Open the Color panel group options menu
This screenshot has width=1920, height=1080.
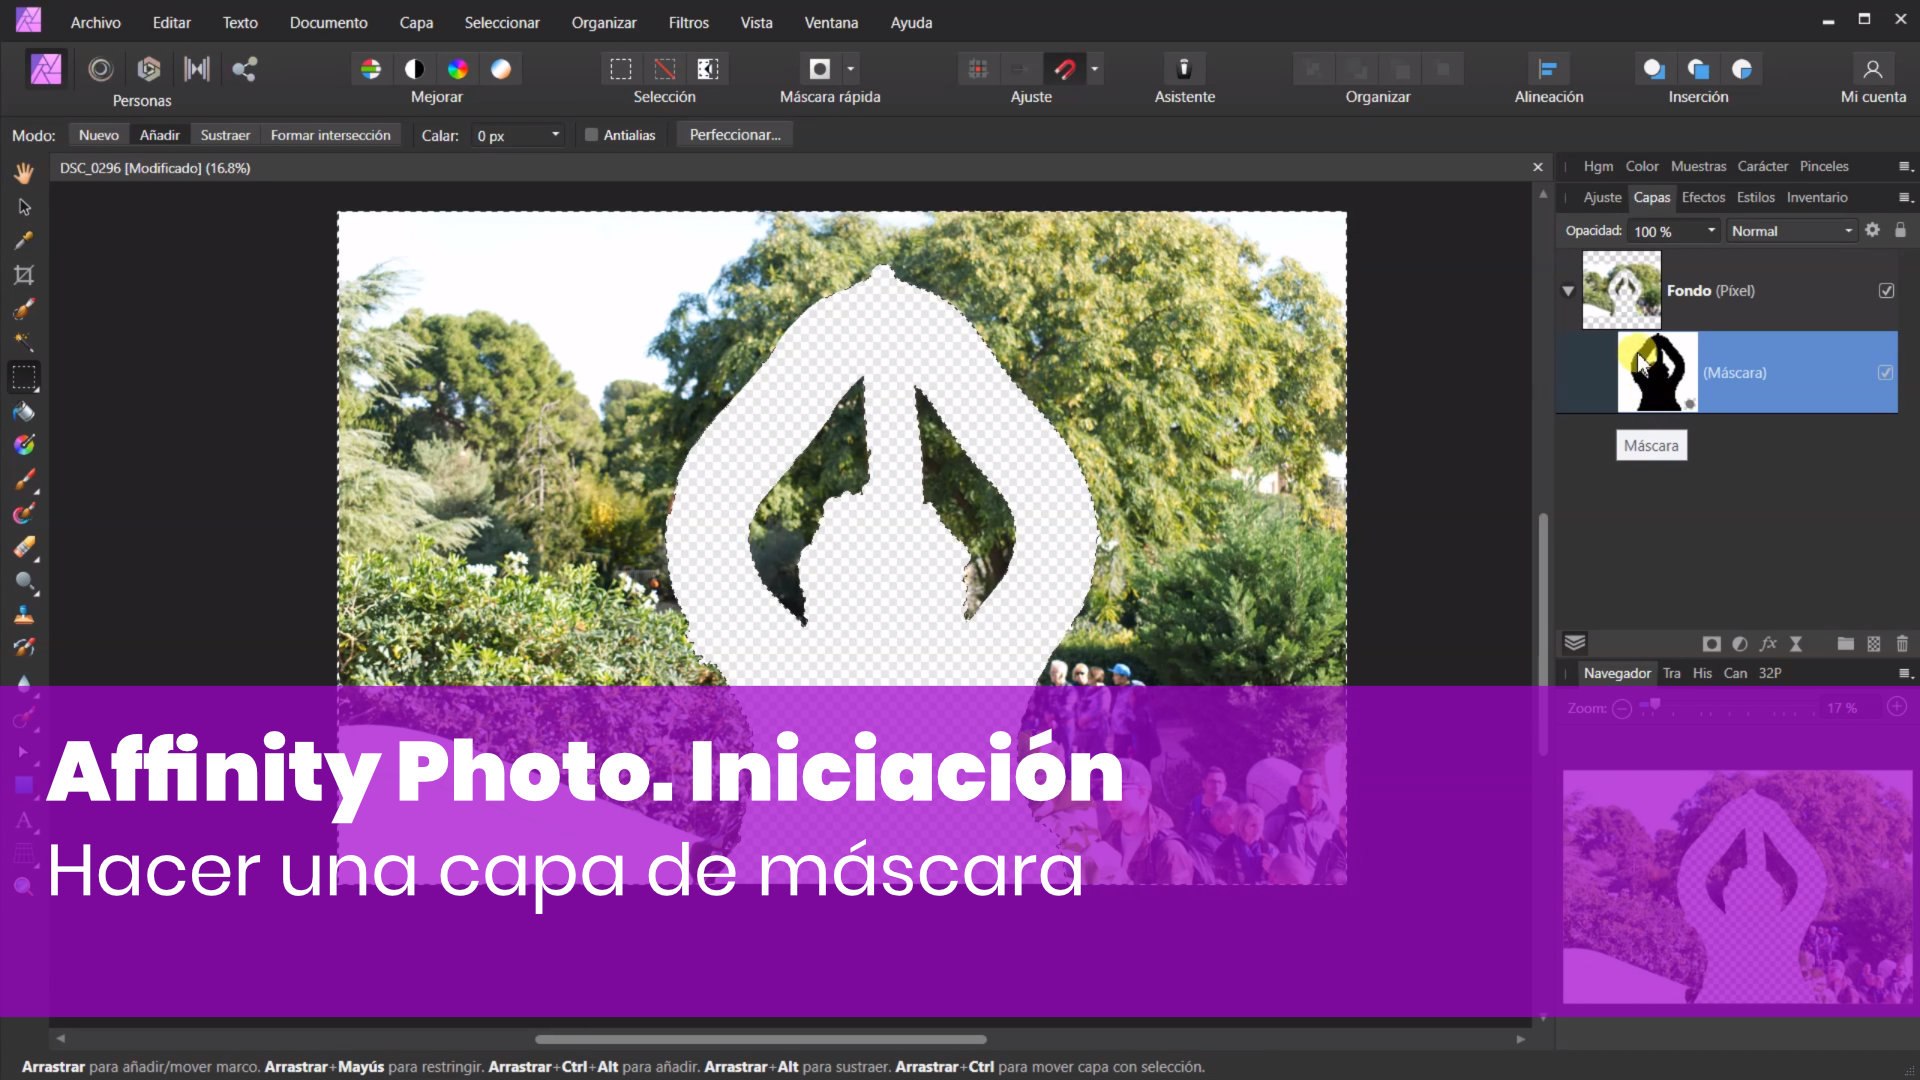click(x=1905, y=167)
